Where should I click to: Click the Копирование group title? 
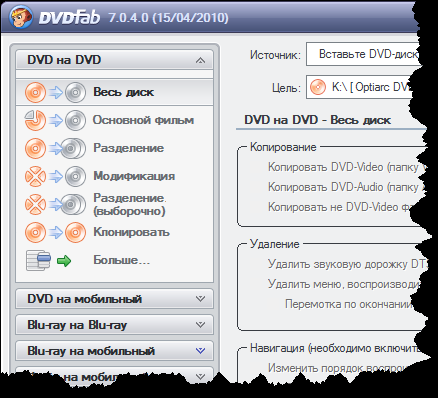pos(283,147)
